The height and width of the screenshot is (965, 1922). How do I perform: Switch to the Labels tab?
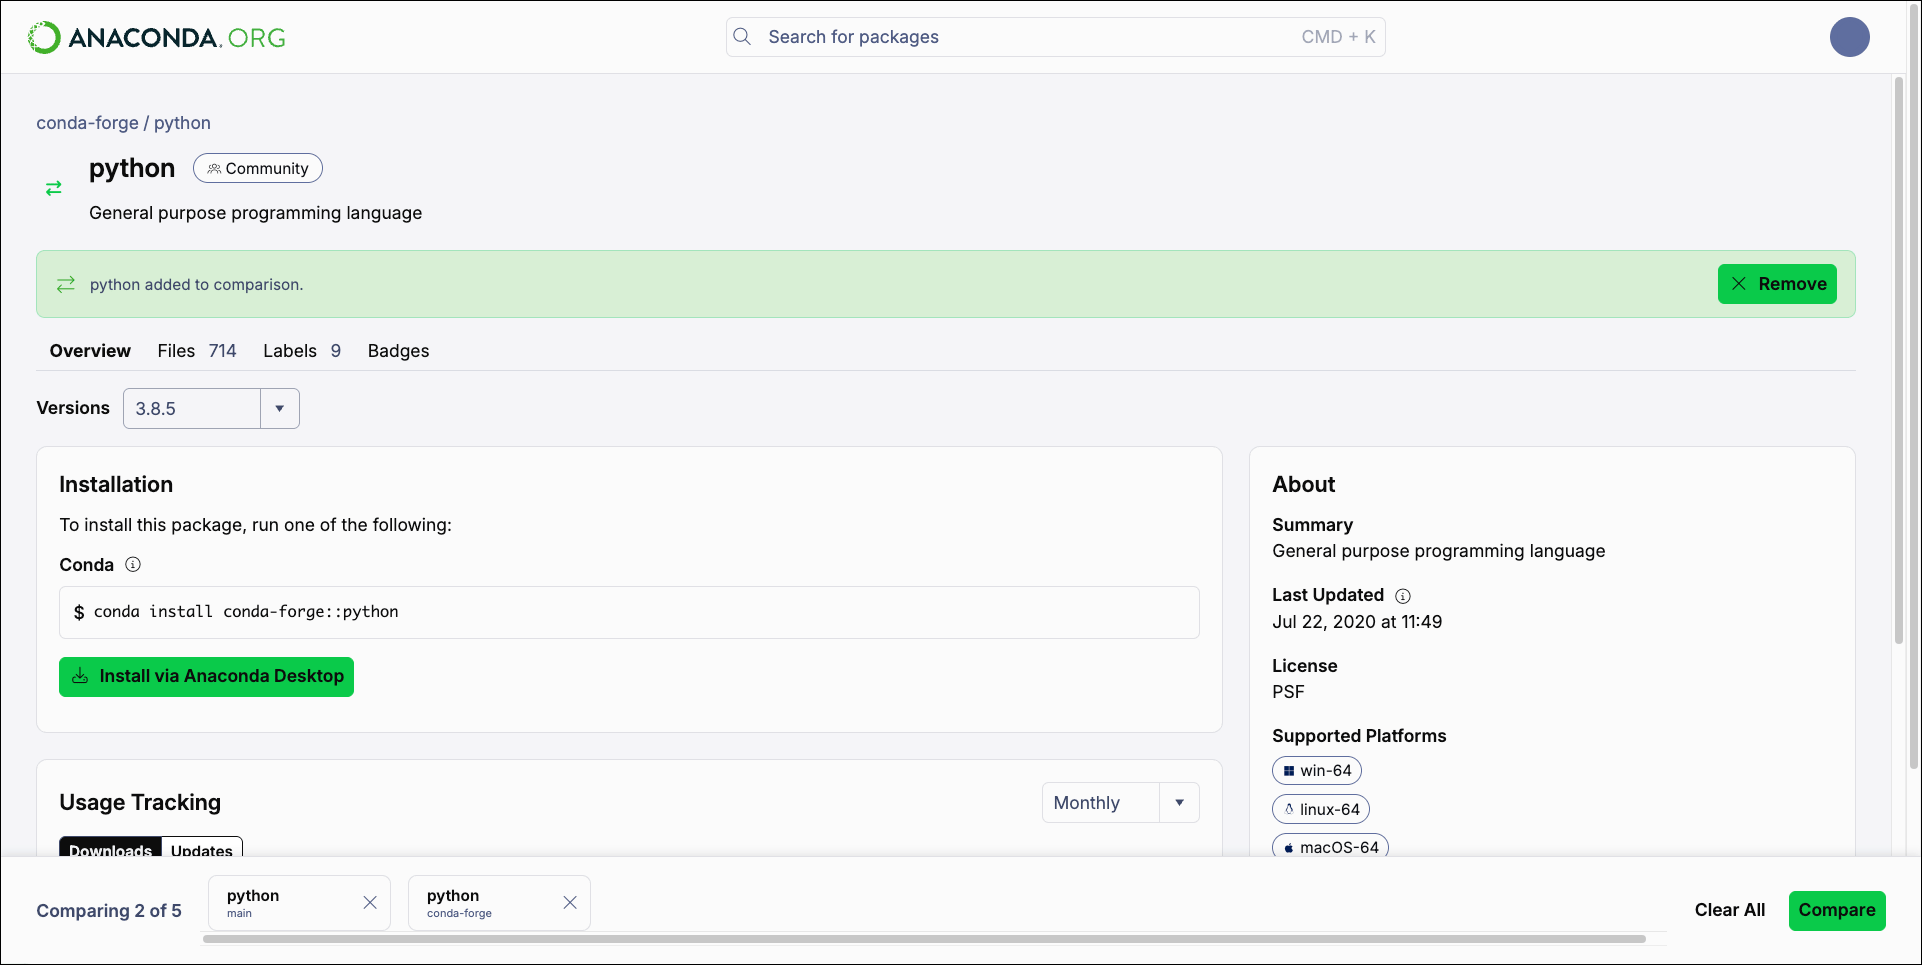click(302, 351)
